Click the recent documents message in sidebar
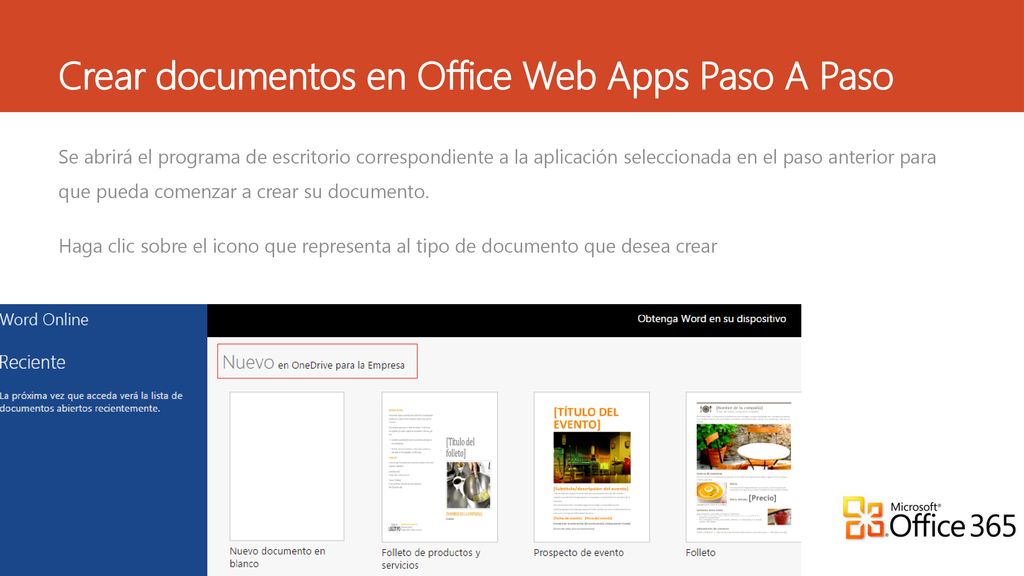 click(x=91, y=402)
